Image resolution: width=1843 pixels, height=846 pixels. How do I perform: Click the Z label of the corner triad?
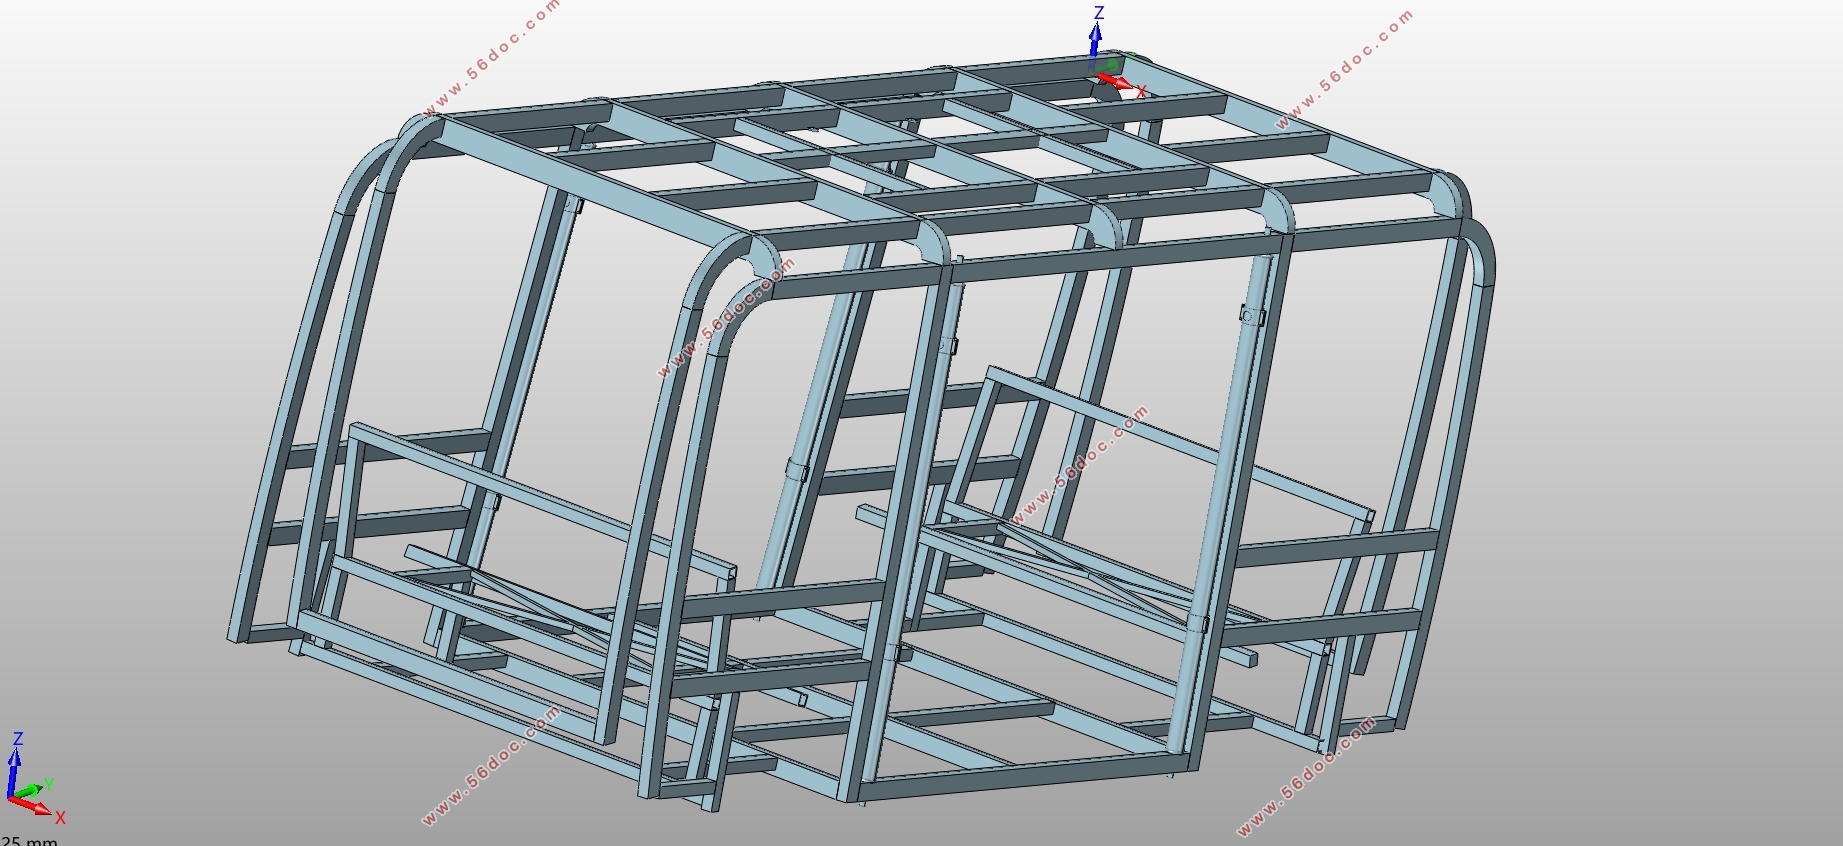(17, 739)
